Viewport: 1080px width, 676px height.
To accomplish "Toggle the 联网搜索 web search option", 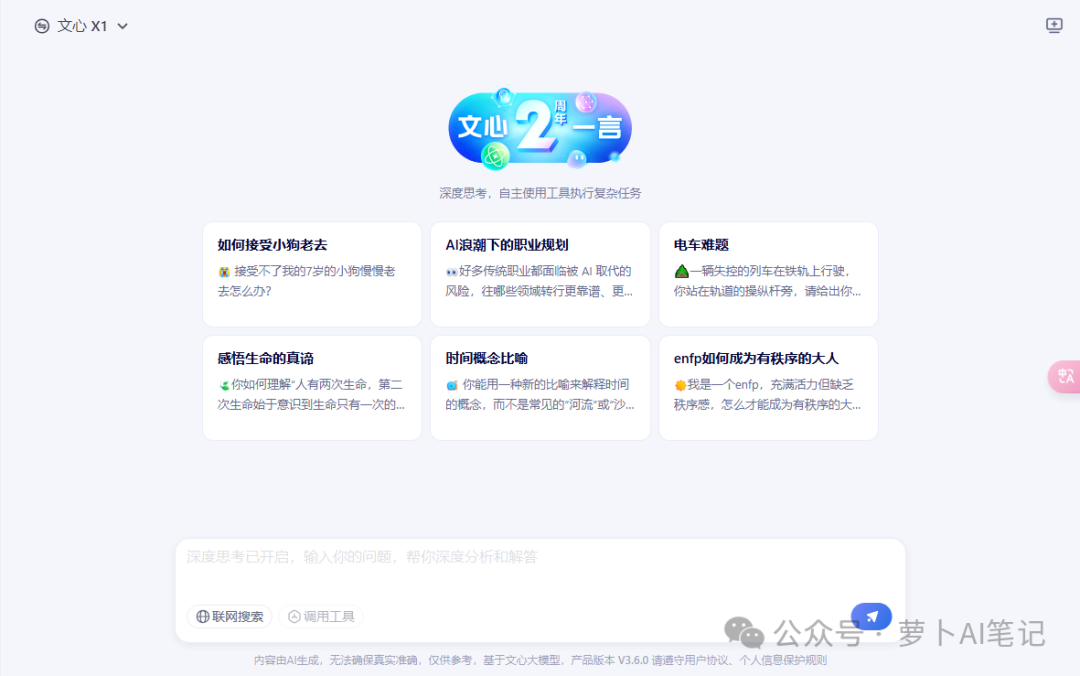I will point(230,616).
